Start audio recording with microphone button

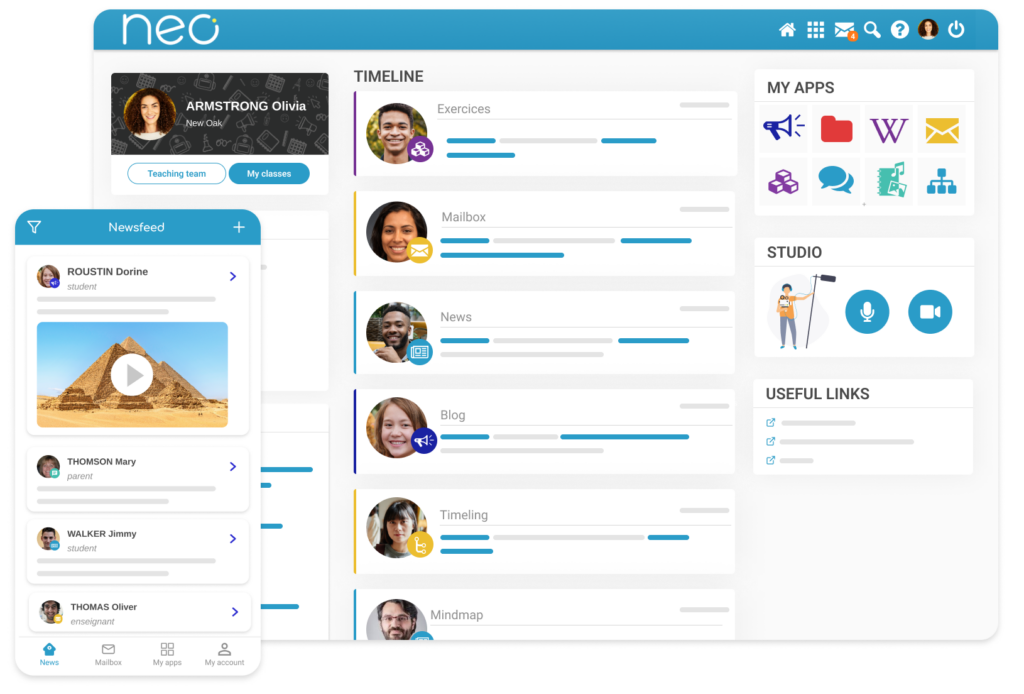(x=867, y=312)
